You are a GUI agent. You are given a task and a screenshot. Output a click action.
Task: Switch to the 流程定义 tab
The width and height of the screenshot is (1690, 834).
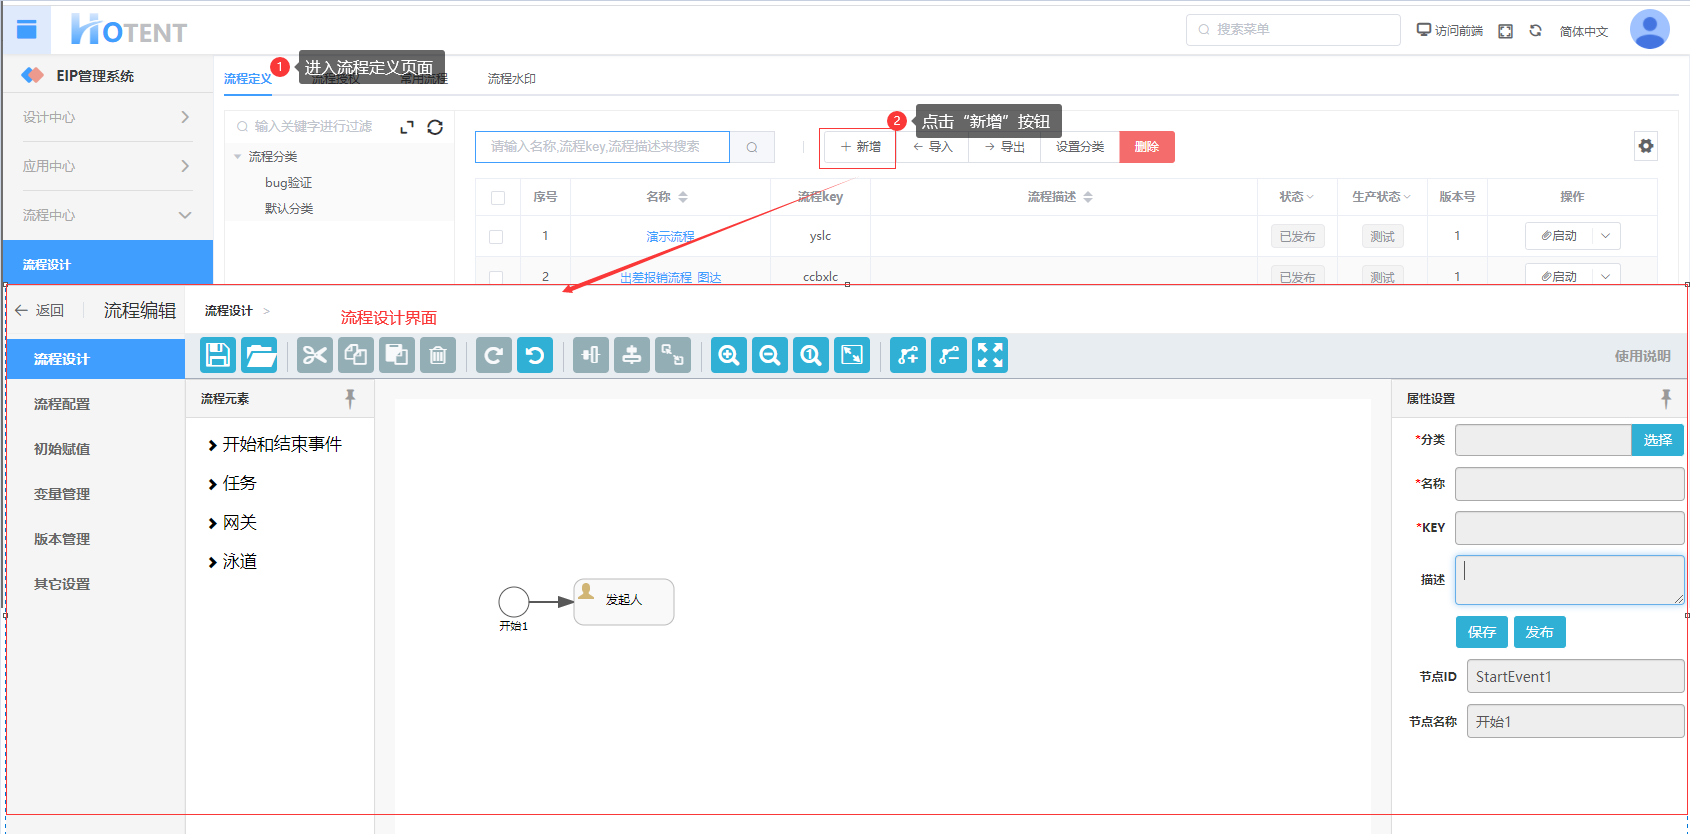pos(248,78)
